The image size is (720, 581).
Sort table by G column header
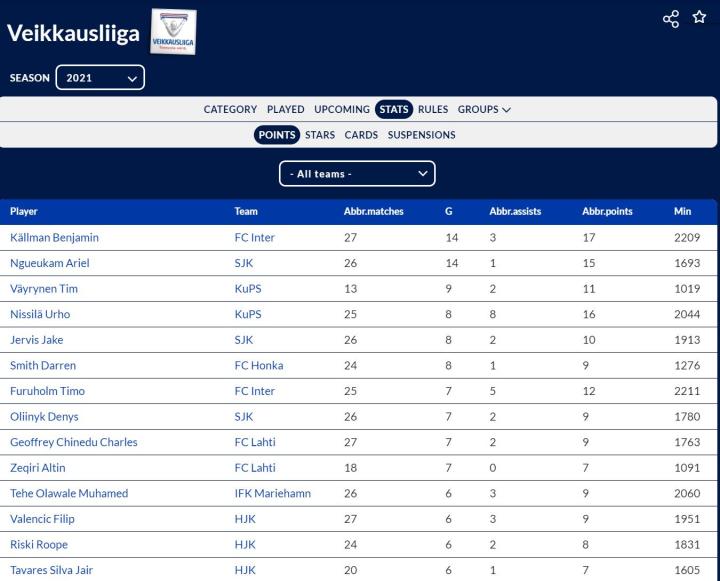448,212
